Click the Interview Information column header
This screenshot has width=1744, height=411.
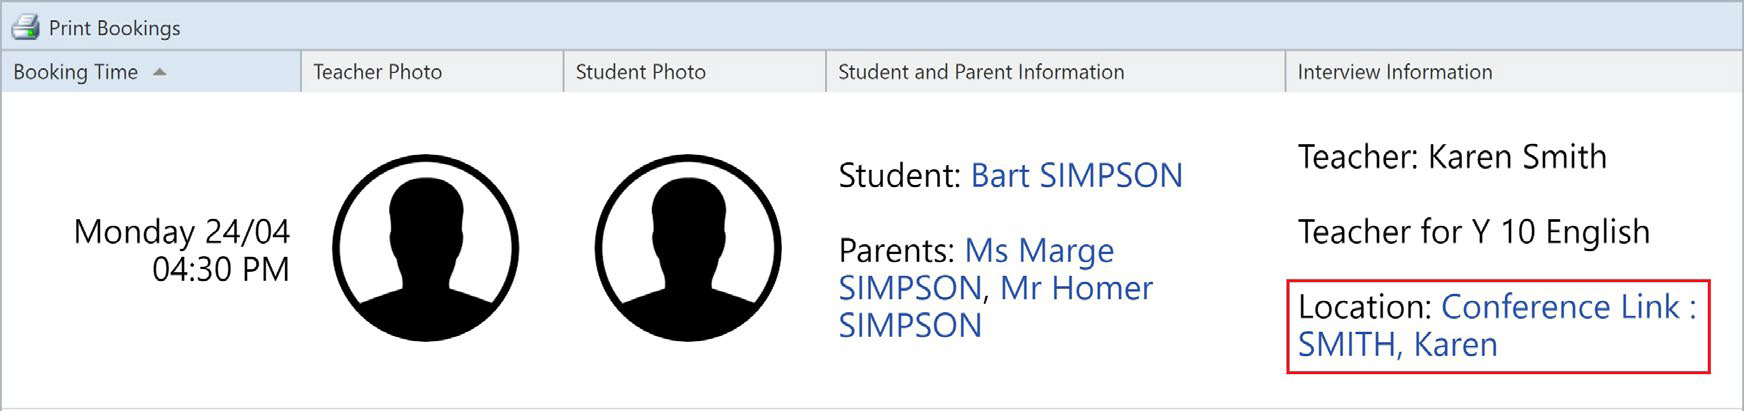click(1514, 72)
